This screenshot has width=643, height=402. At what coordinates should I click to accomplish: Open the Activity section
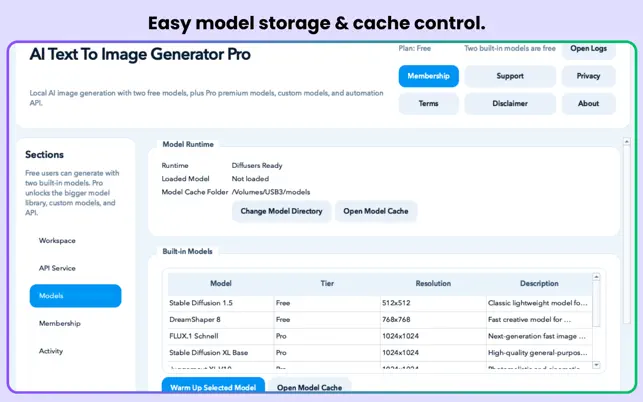[75, 351]
